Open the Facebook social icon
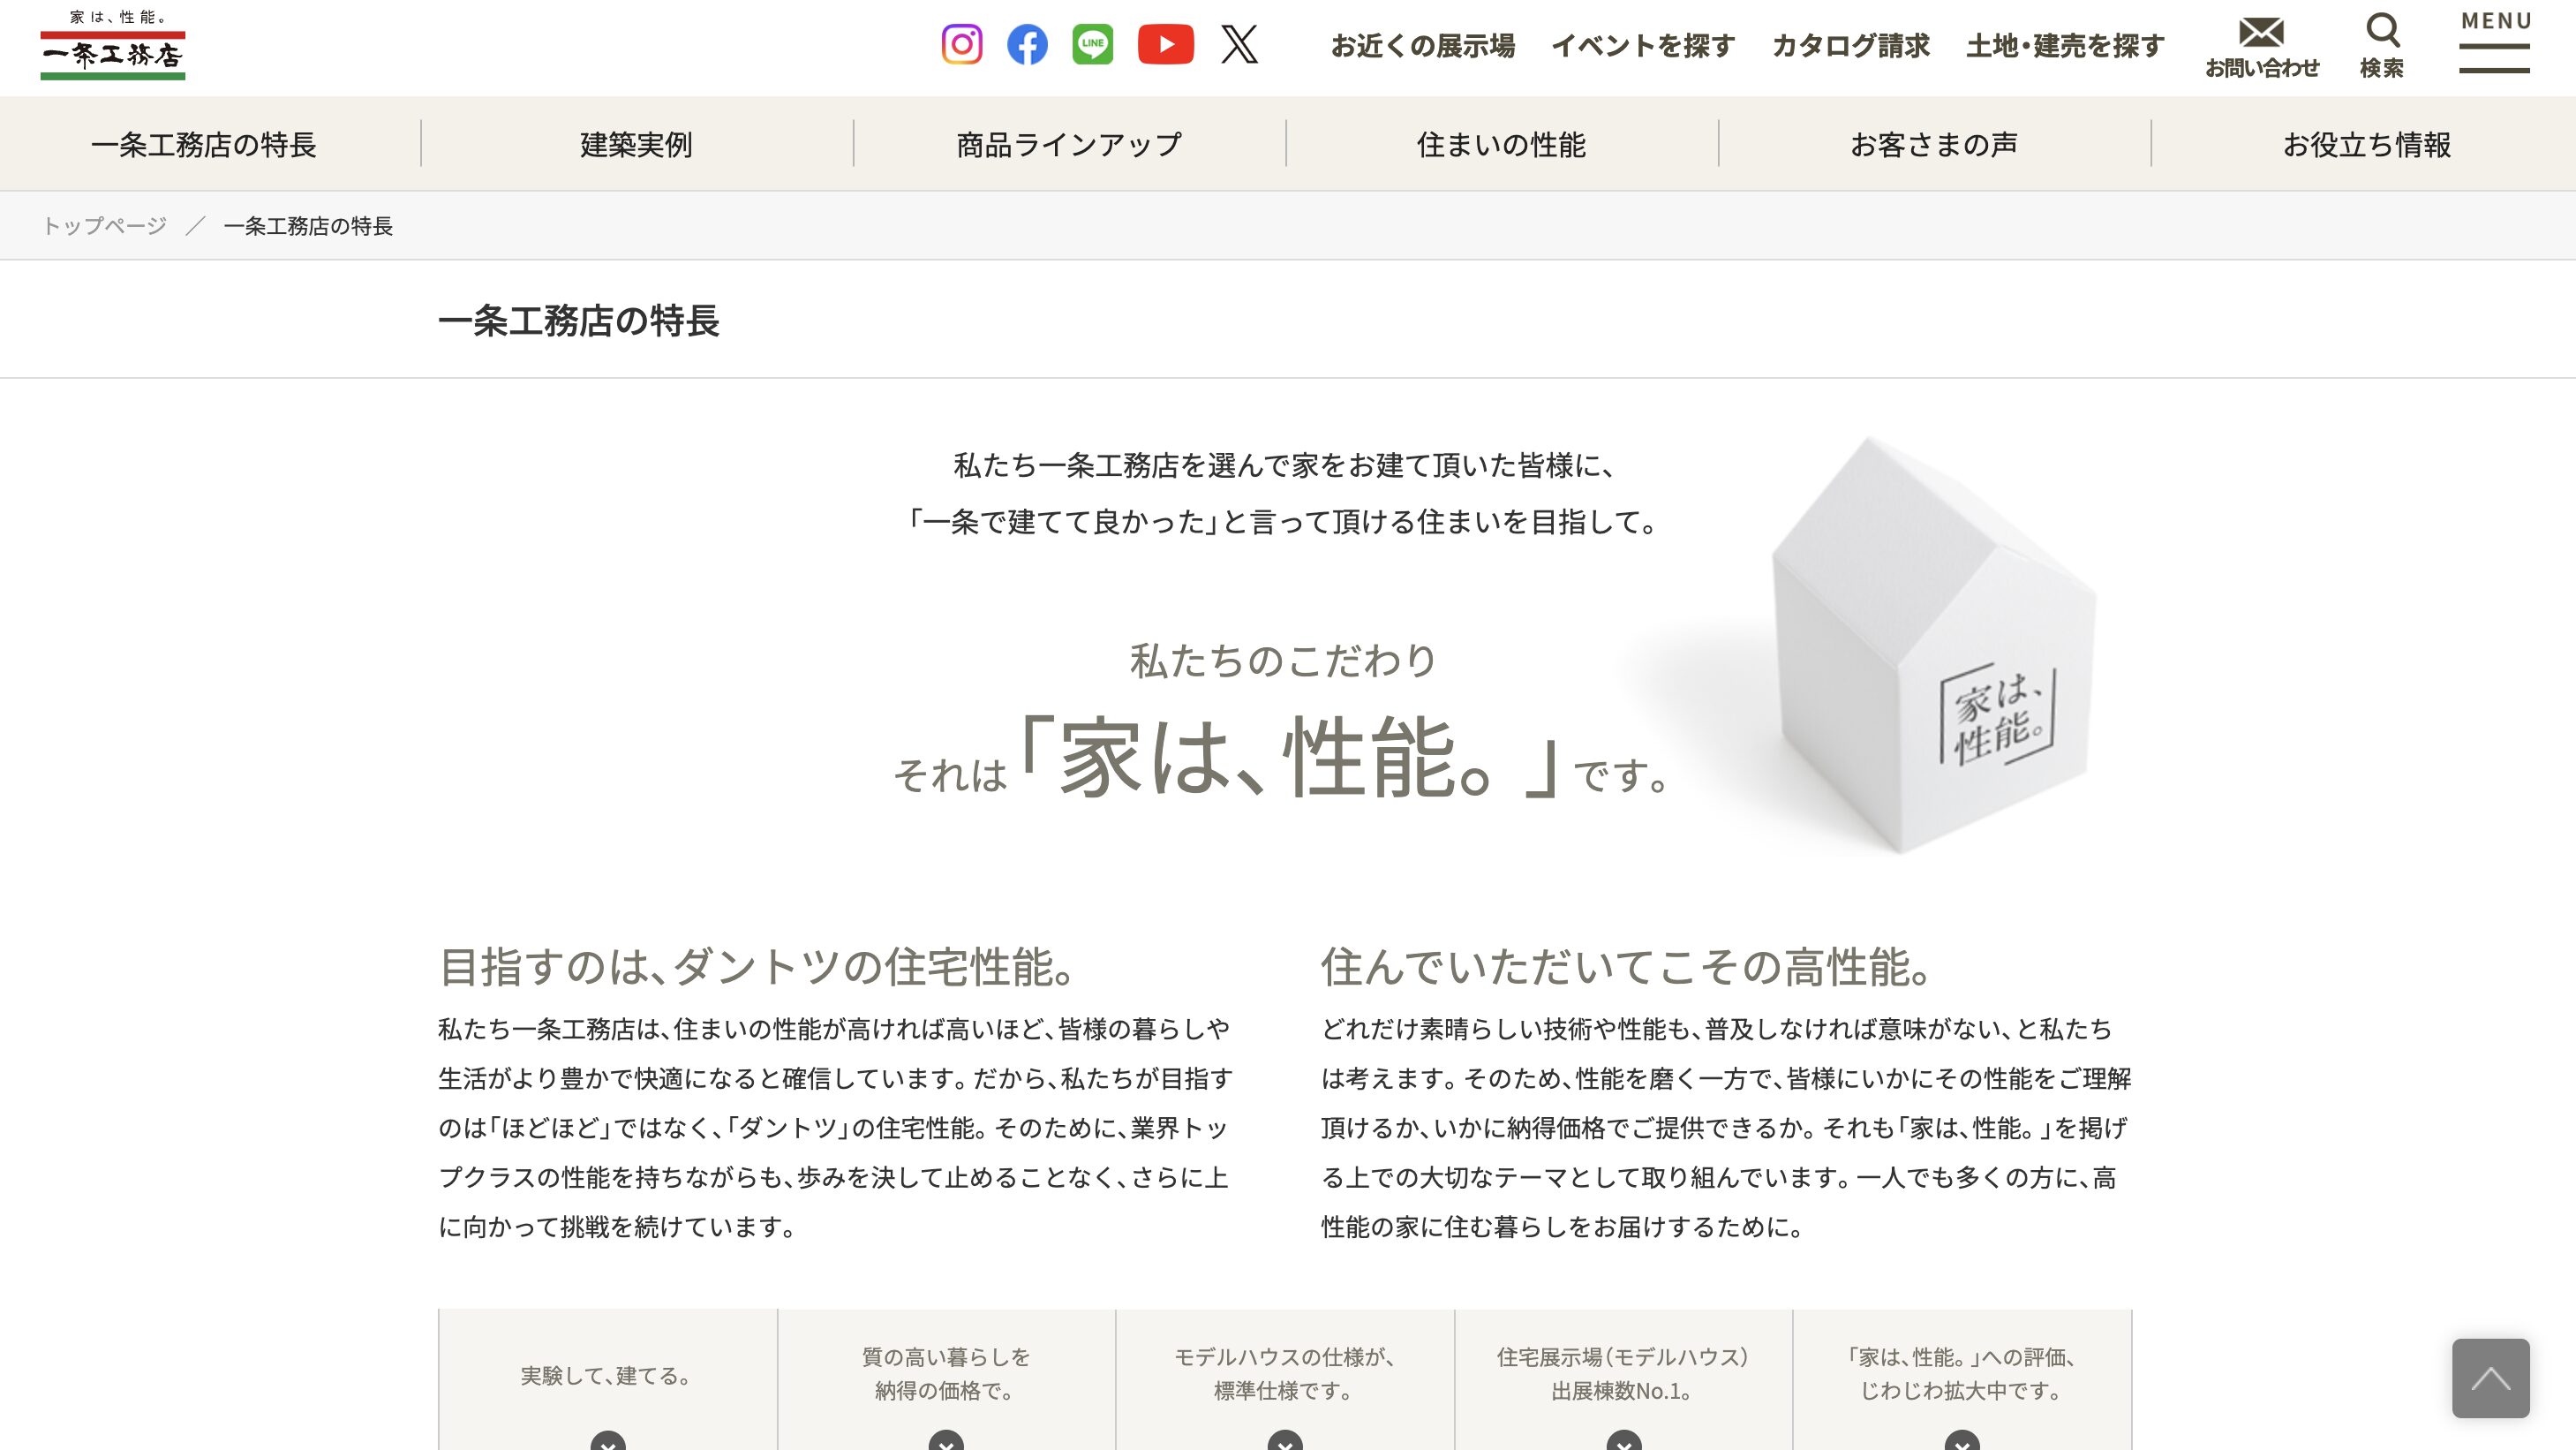2576x1450 pixels. coord(1027,45)
